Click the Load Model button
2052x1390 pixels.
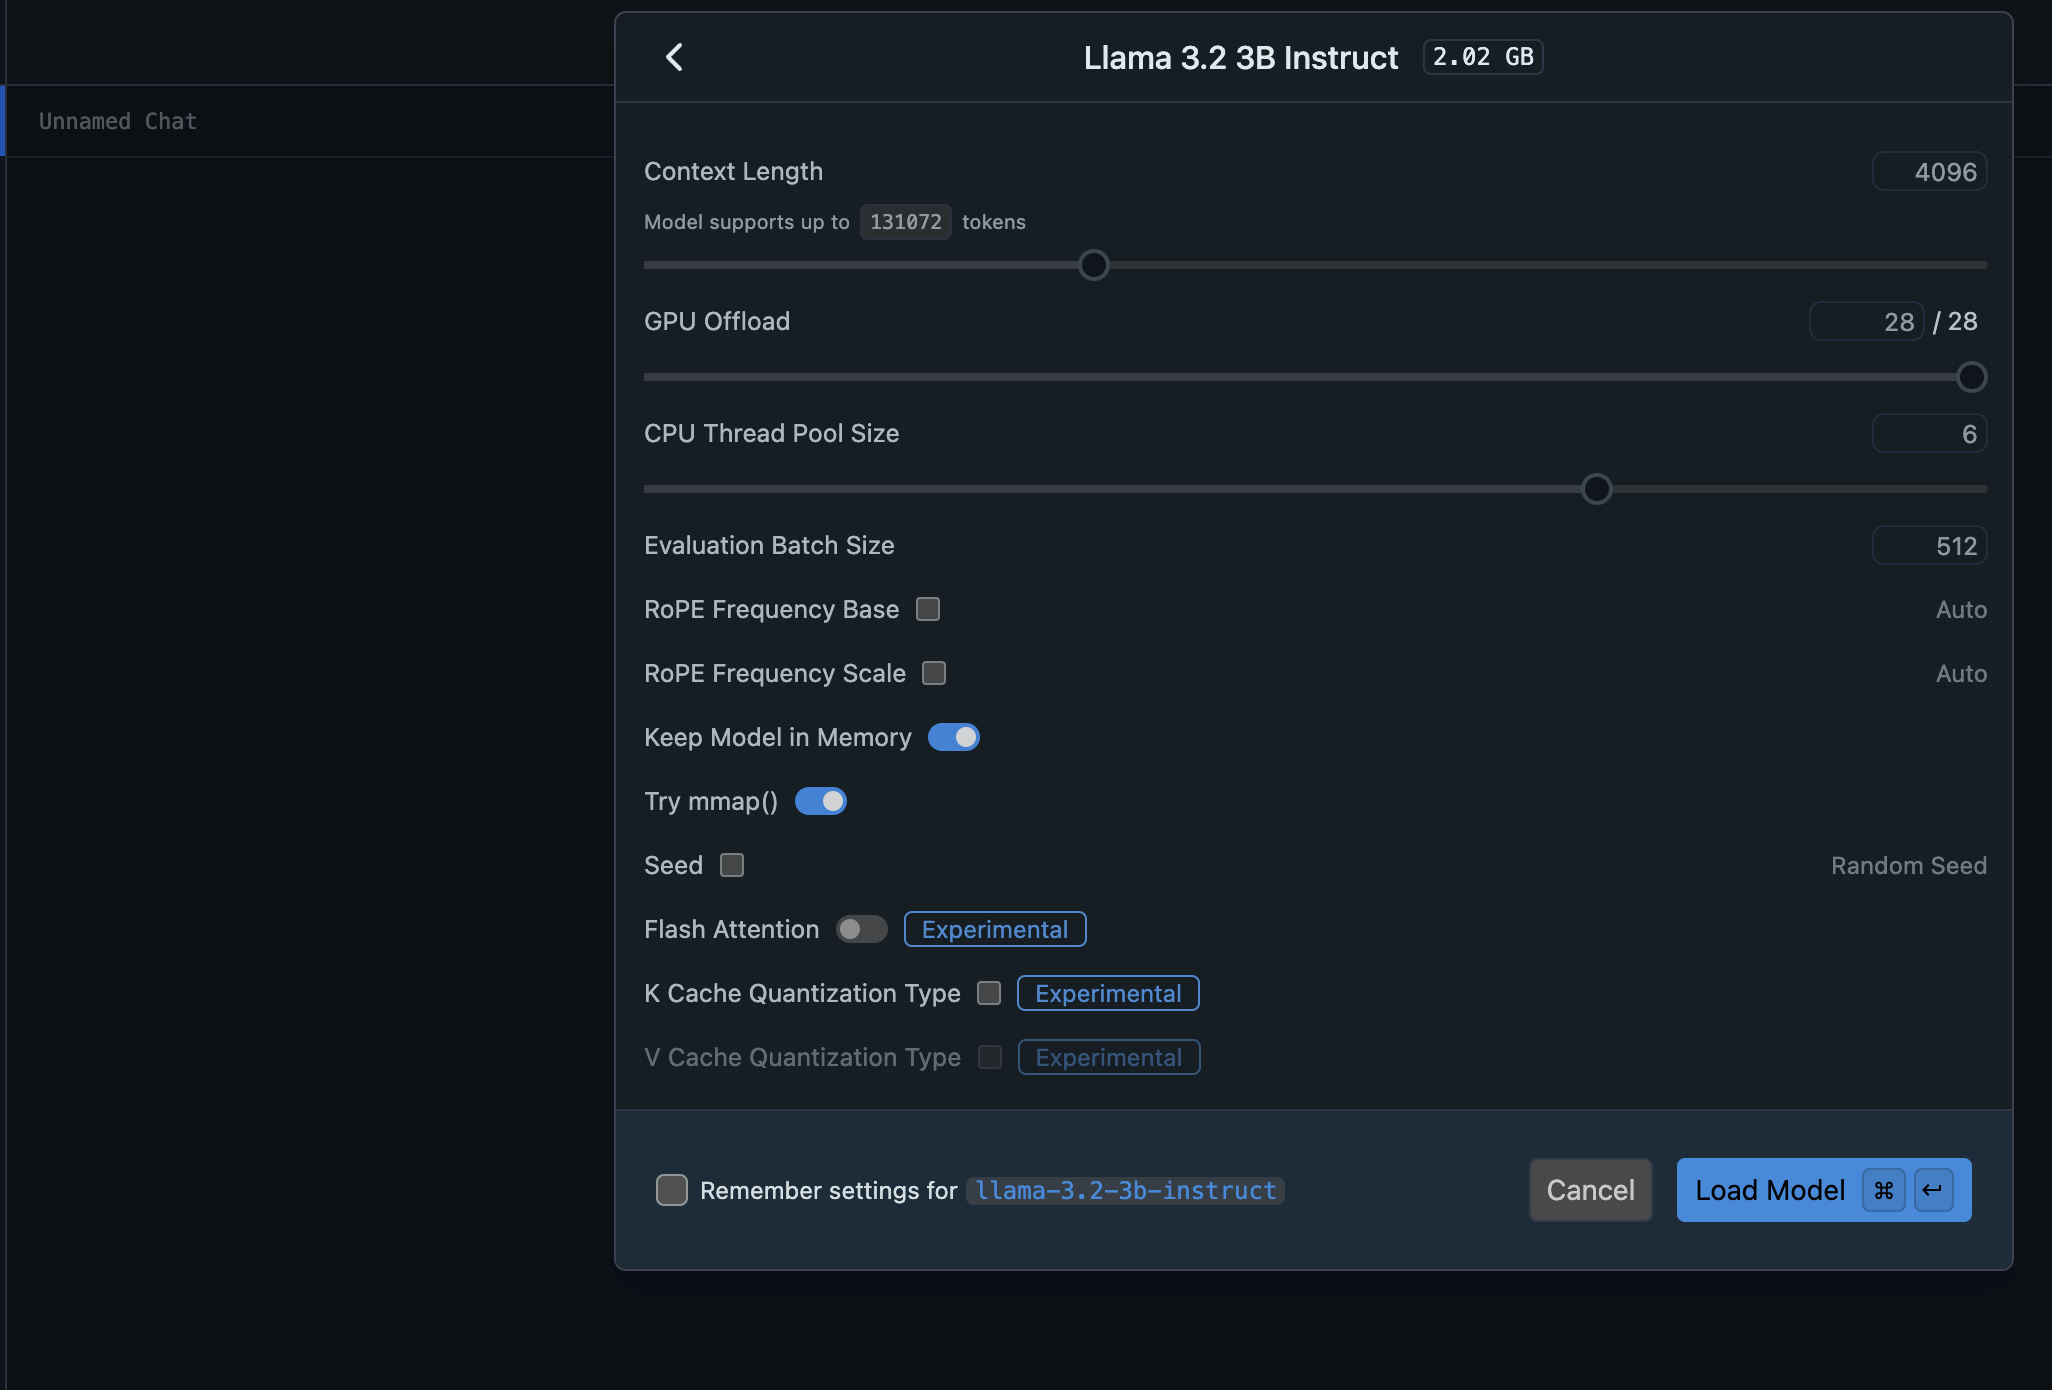[x=1768, y=1190]
